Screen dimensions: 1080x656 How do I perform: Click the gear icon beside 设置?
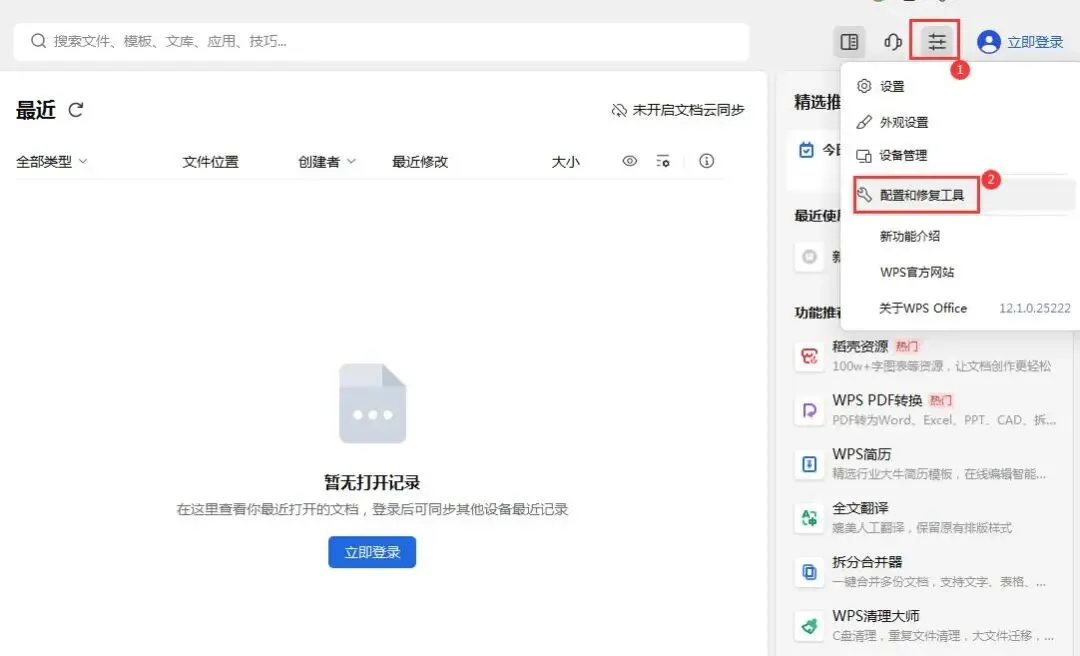(864, 86)
